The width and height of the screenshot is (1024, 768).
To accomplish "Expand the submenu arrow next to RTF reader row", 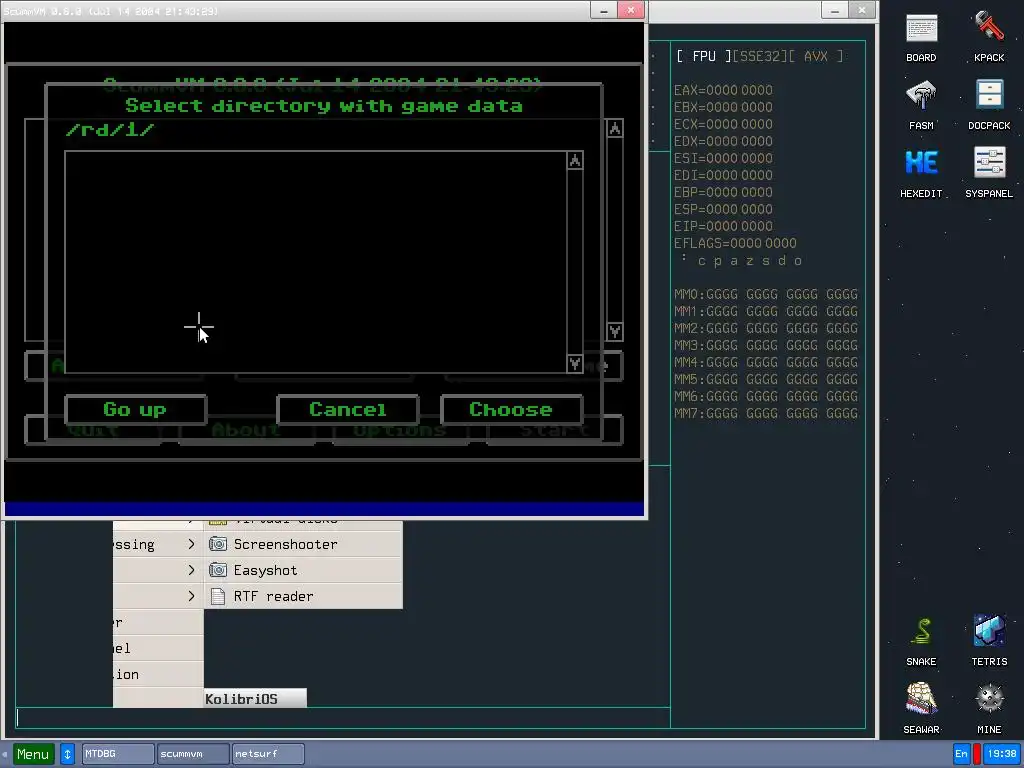I will pyautogui.click(x=191, y=596).
